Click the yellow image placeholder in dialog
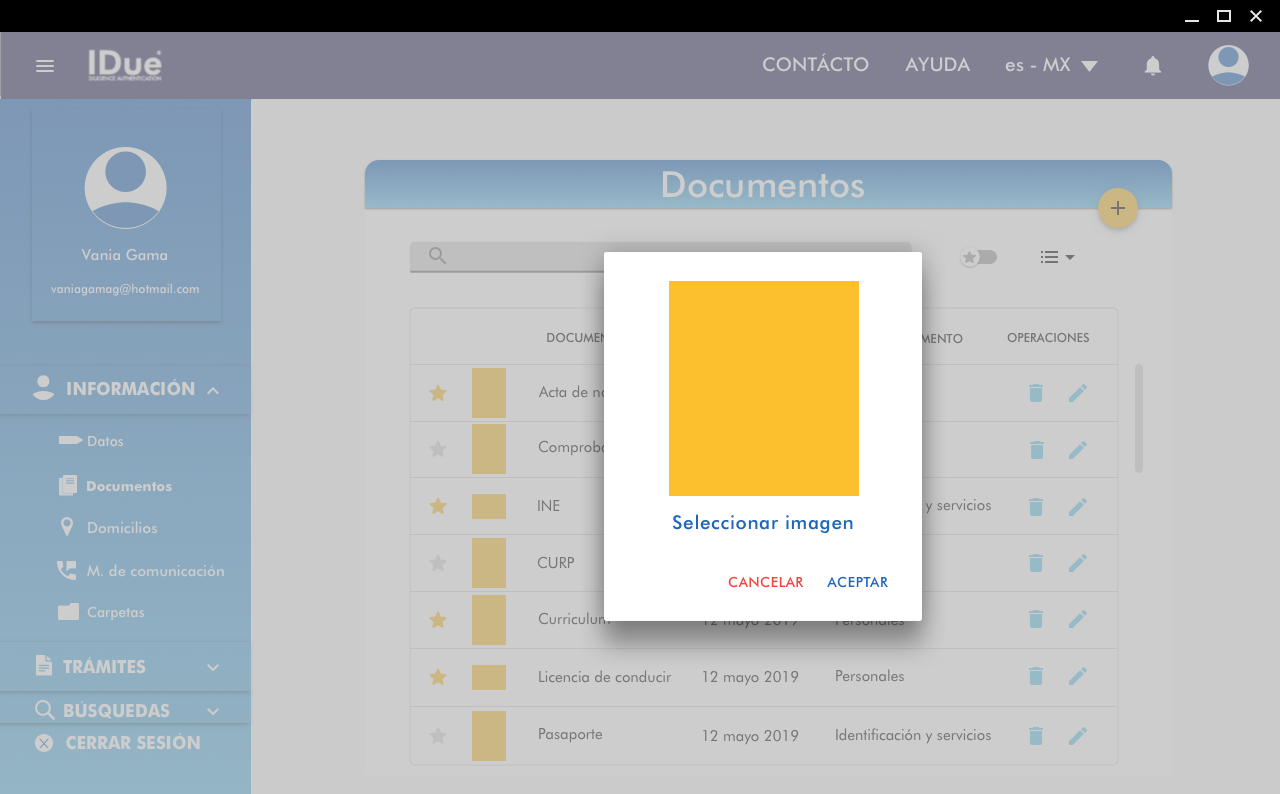 coord(763,388)
